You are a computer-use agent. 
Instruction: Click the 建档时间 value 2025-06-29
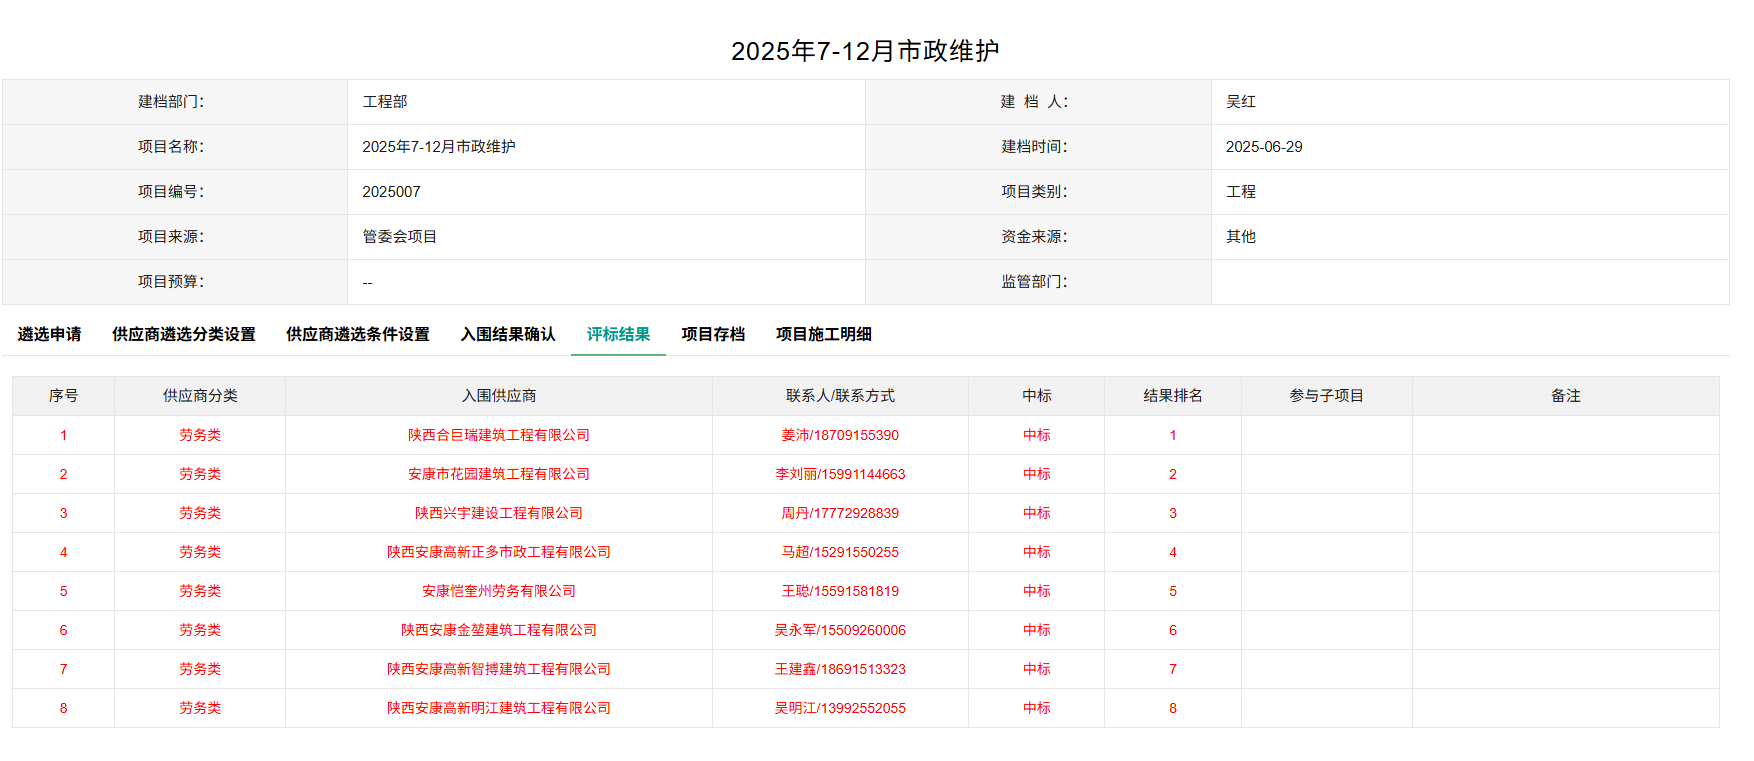coord(1264,147)
